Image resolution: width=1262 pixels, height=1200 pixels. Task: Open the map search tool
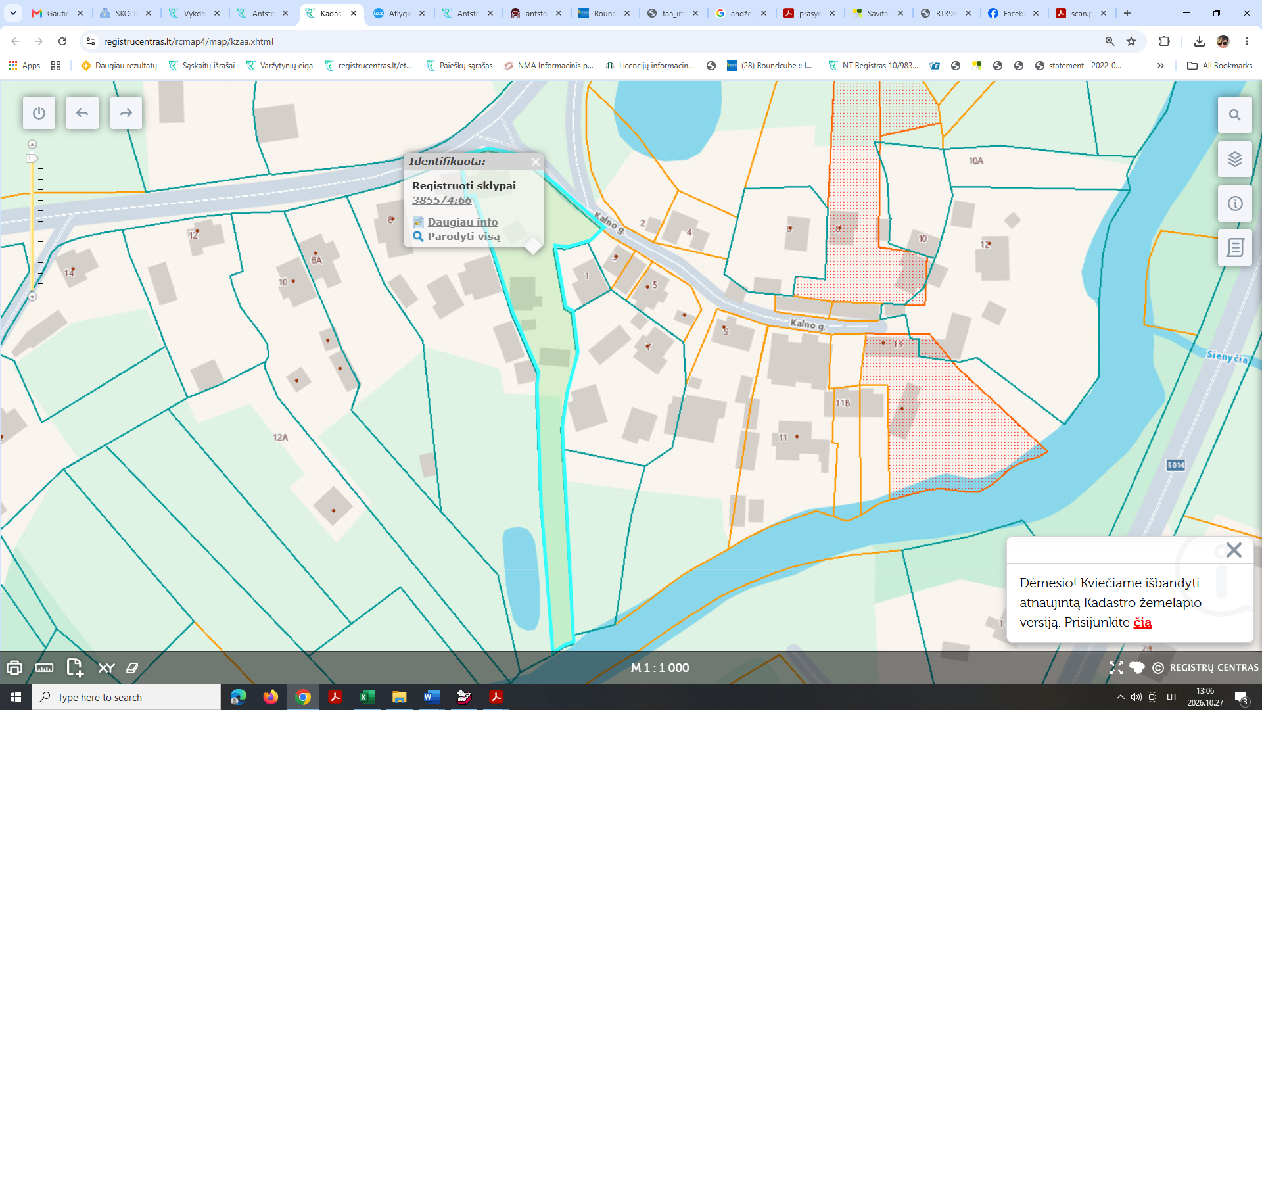(x=1235, y=115)
